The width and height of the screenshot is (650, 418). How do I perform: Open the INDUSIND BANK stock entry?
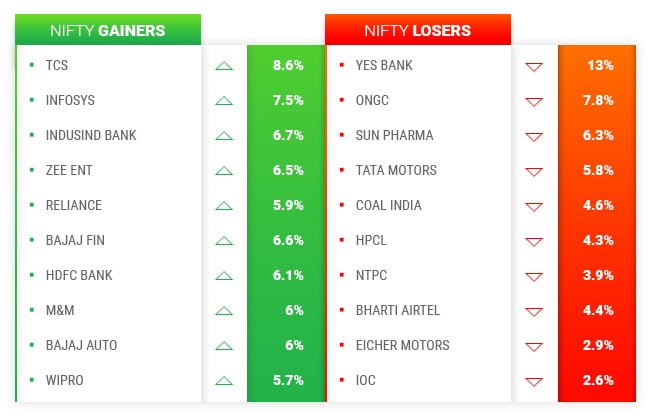coord(91,136)
